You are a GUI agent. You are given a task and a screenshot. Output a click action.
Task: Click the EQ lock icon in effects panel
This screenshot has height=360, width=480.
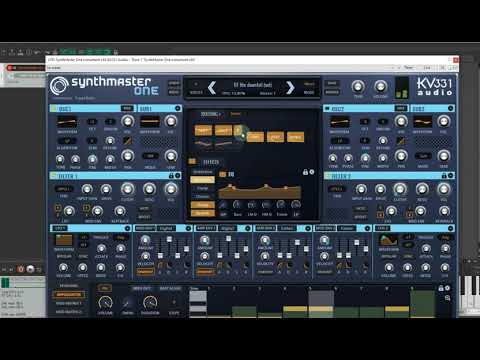pyautogui.click(x=305, y=172)
